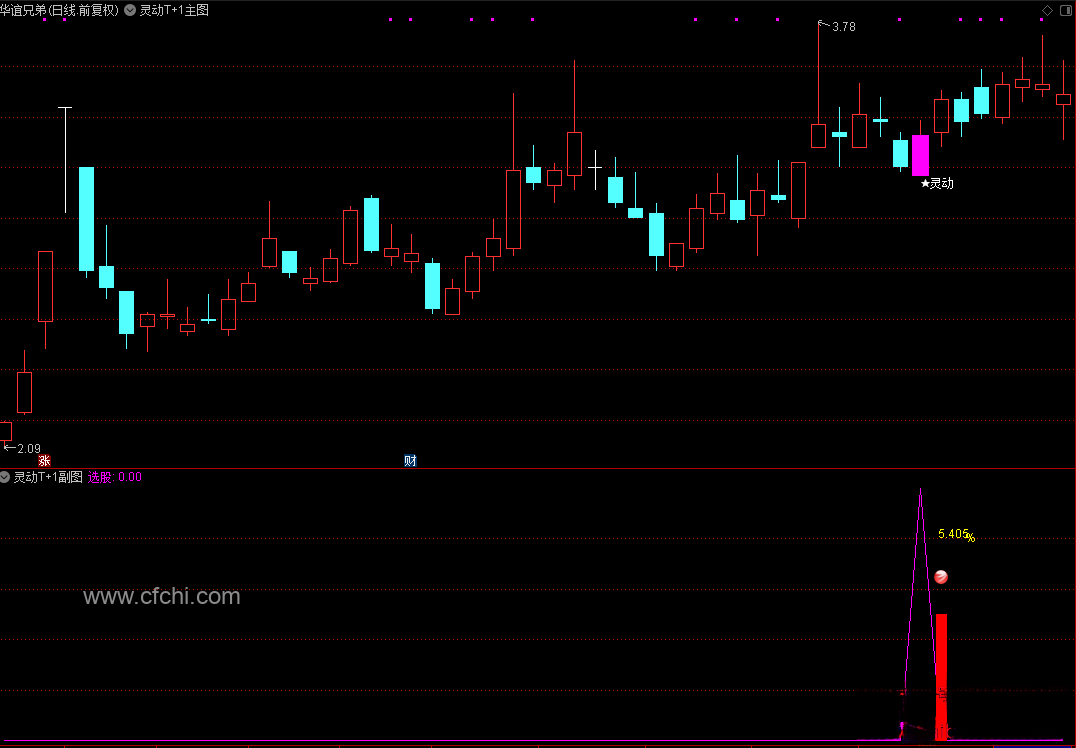Click the diamond icon at chart top-right
This screenshot has width=1076, height=748.
[x=1047, y=10]
